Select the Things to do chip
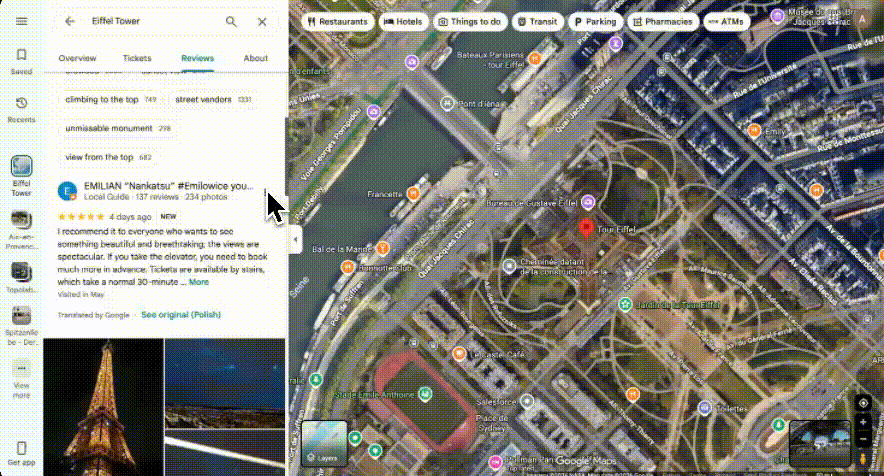The image size is (884, 476). click(x=470, y=21)
